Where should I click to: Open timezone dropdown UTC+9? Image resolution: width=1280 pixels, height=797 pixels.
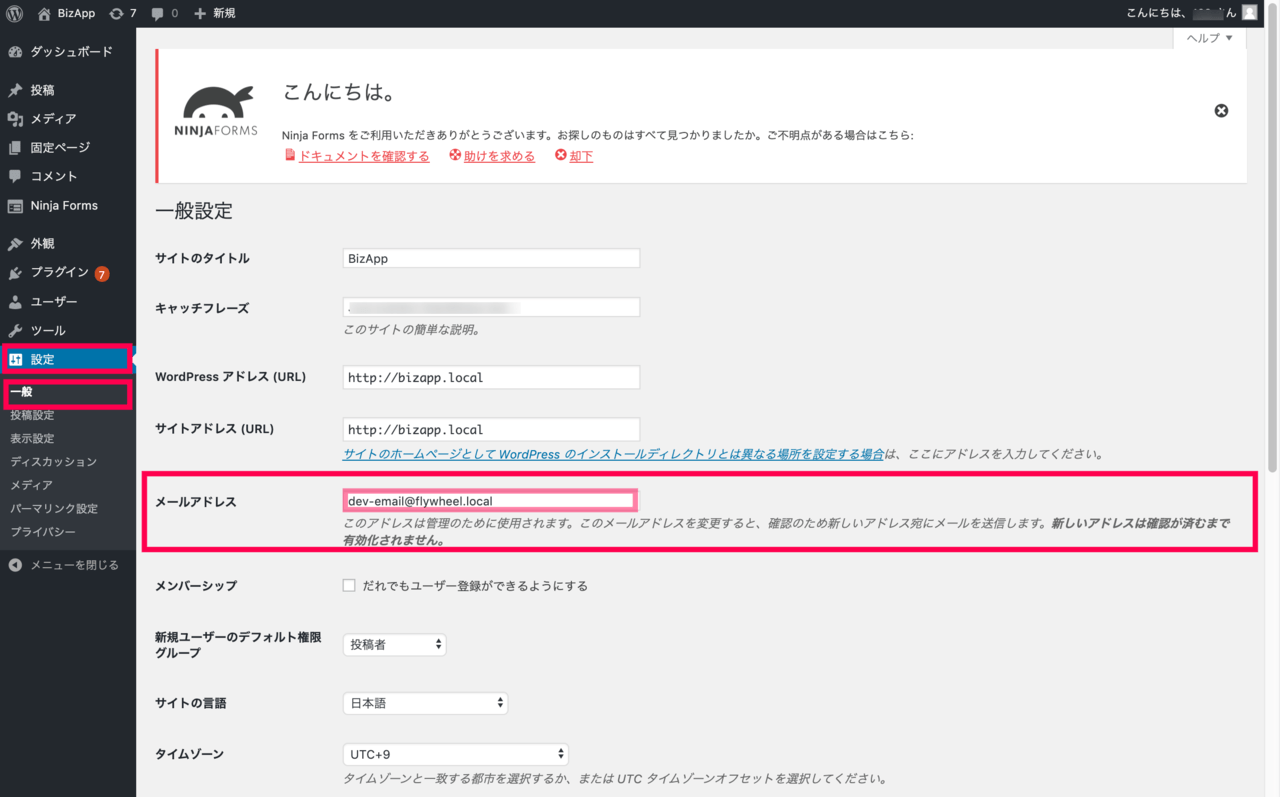click(455, 754)
